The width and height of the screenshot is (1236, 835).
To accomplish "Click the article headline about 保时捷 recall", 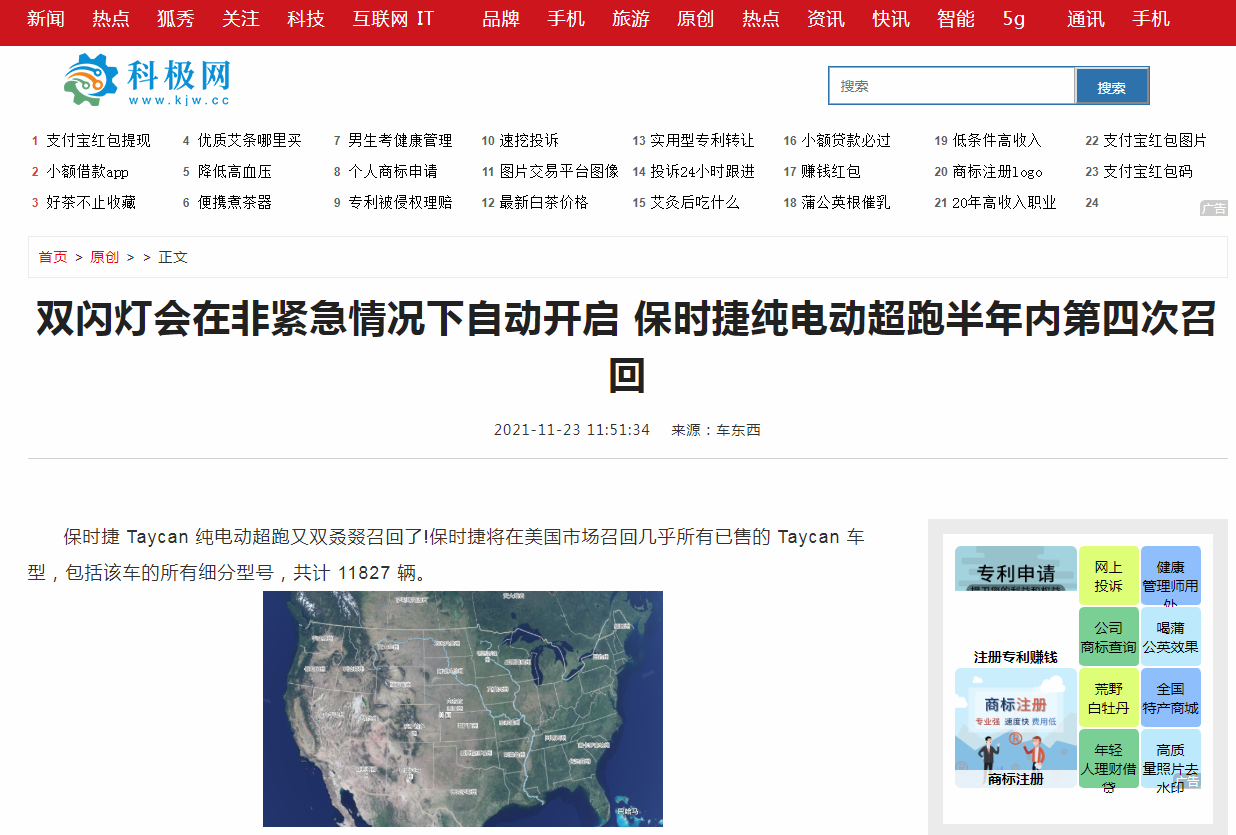I will coord(627,347).
